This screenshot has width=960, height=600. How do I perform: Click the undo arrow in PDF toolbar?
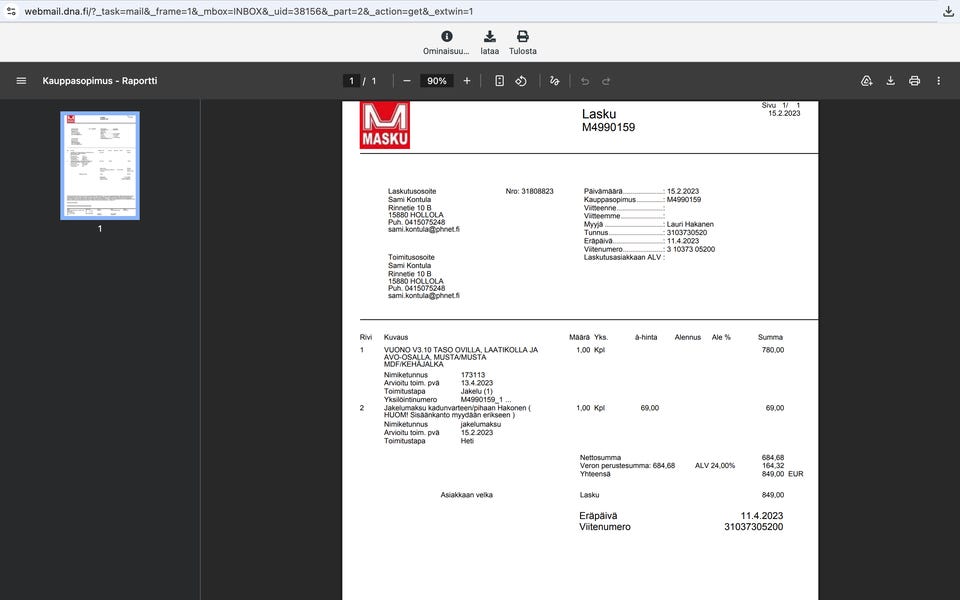585,81
